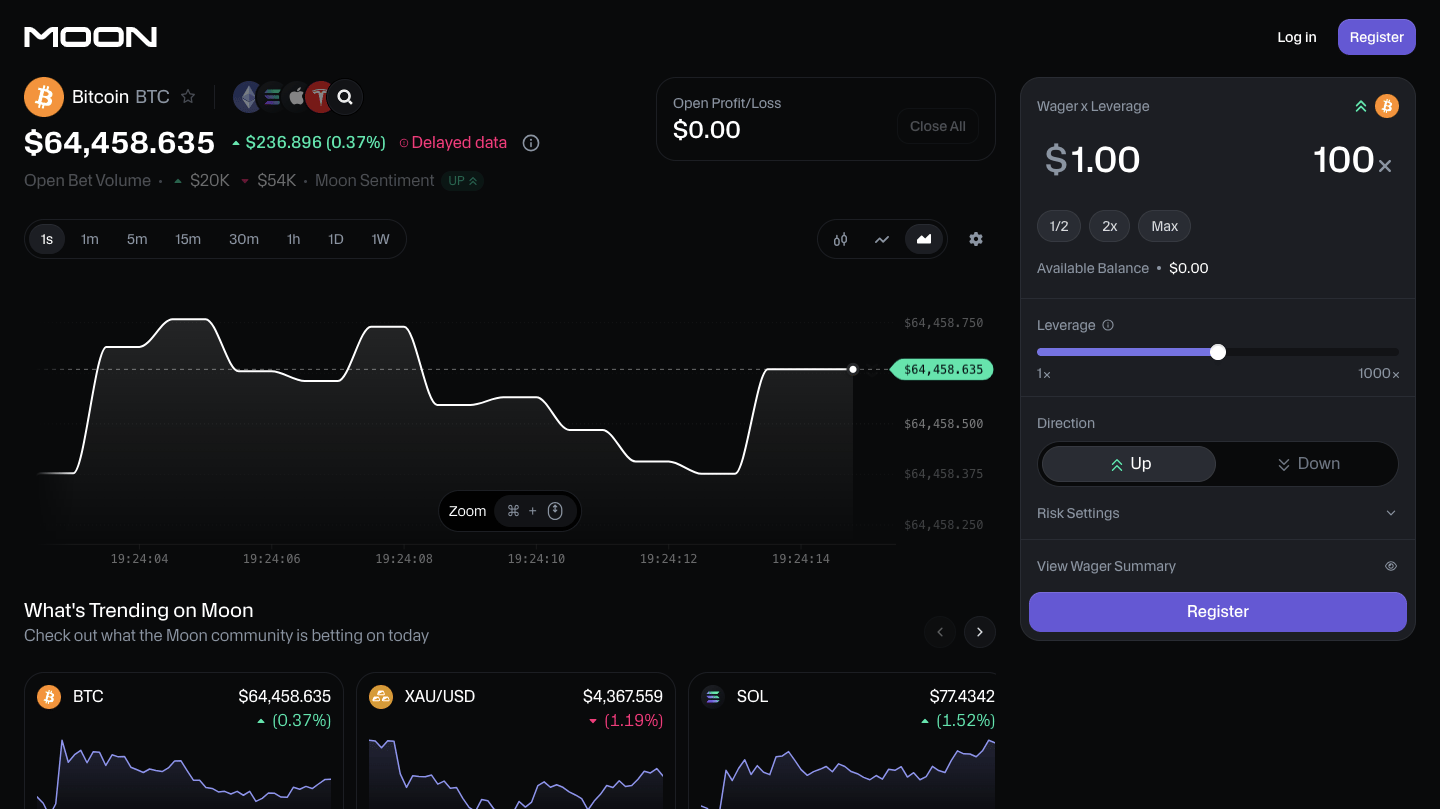This screenshot has width=1440, height=809.
Task: Open asset search magnifier icon
Action: (x=345, y=97)
